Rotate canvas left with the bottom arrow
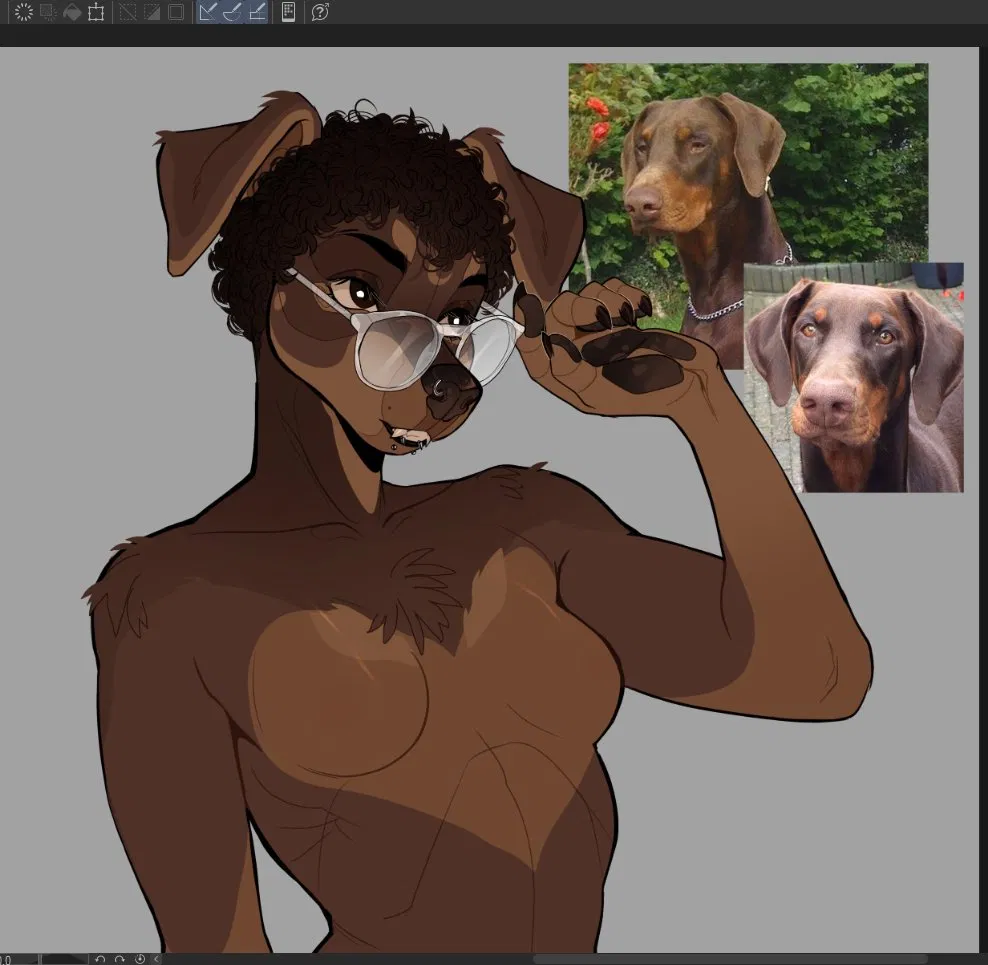 click(100, 959)
